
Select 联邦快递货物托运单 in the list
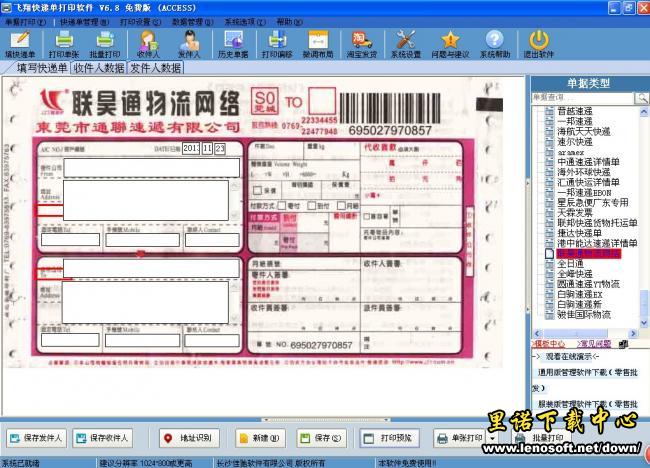click(597, 223)
